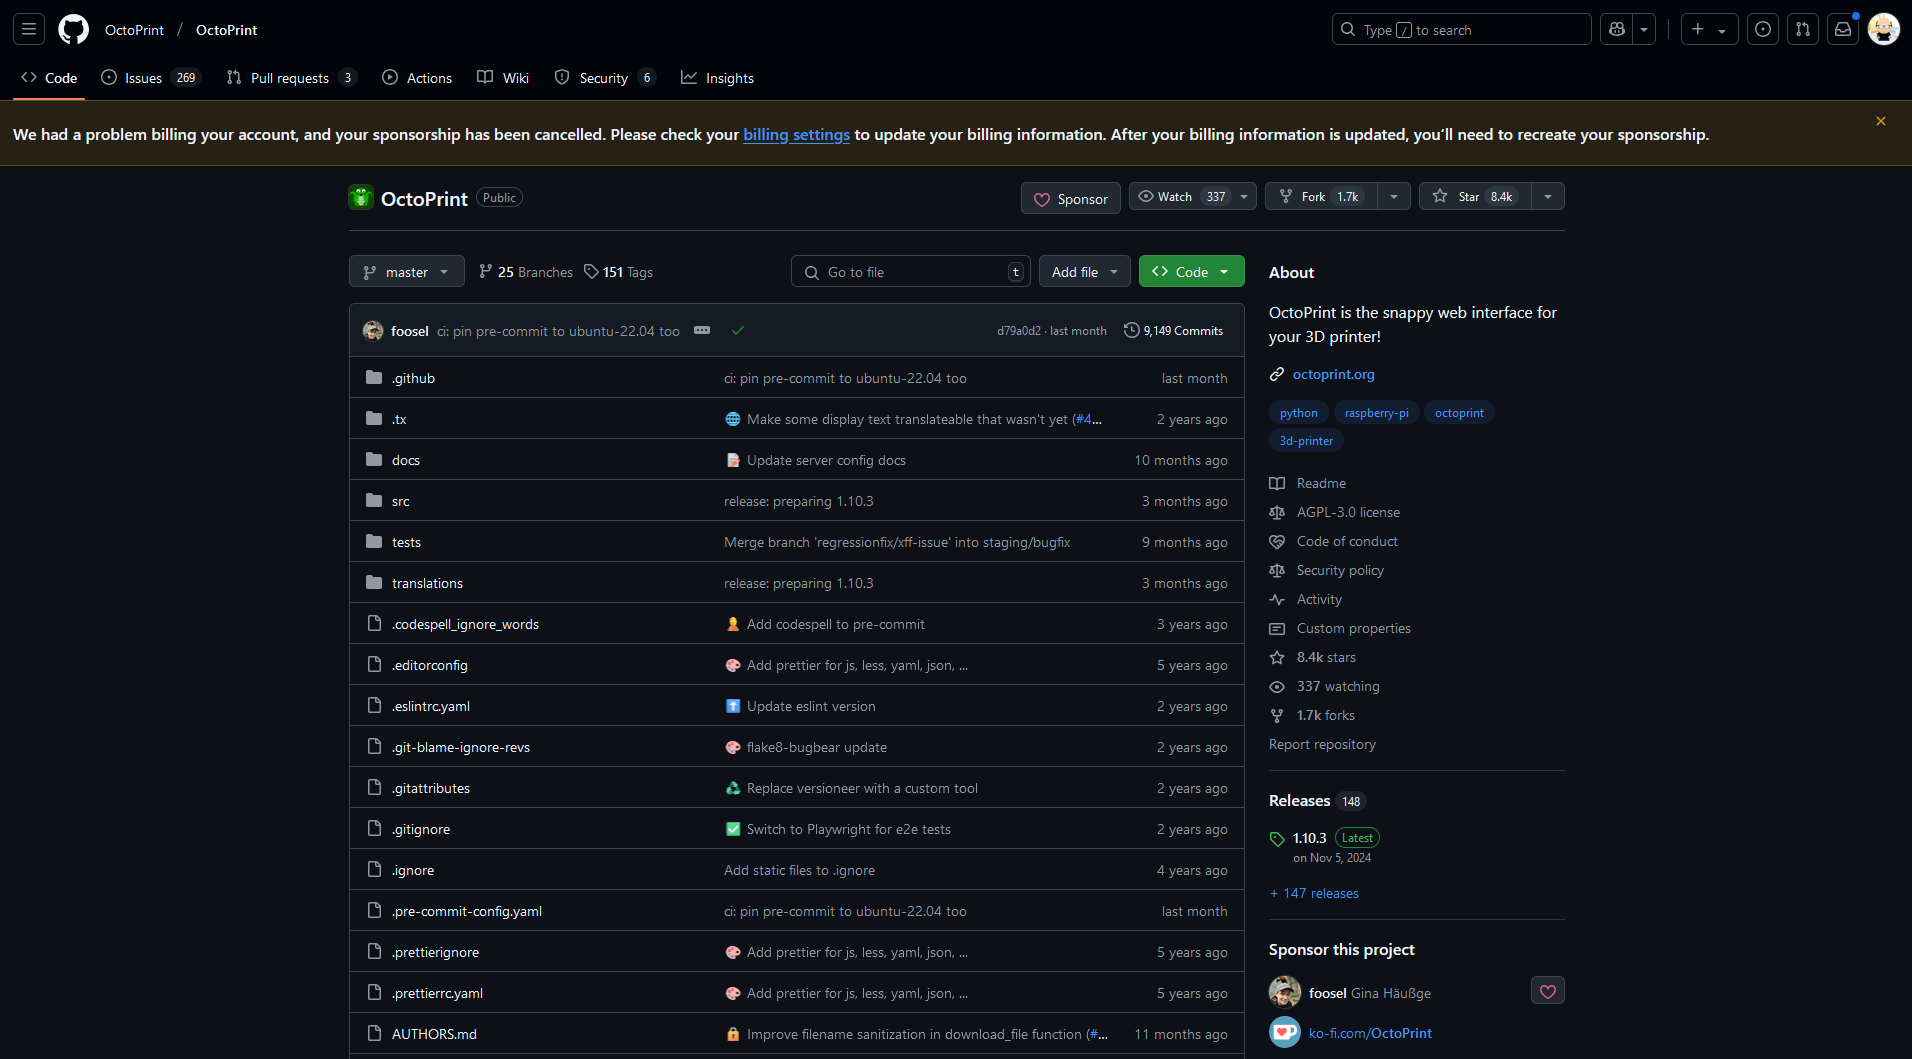
Task: Click the GitHub logo home icon
Action: (73, 30)
